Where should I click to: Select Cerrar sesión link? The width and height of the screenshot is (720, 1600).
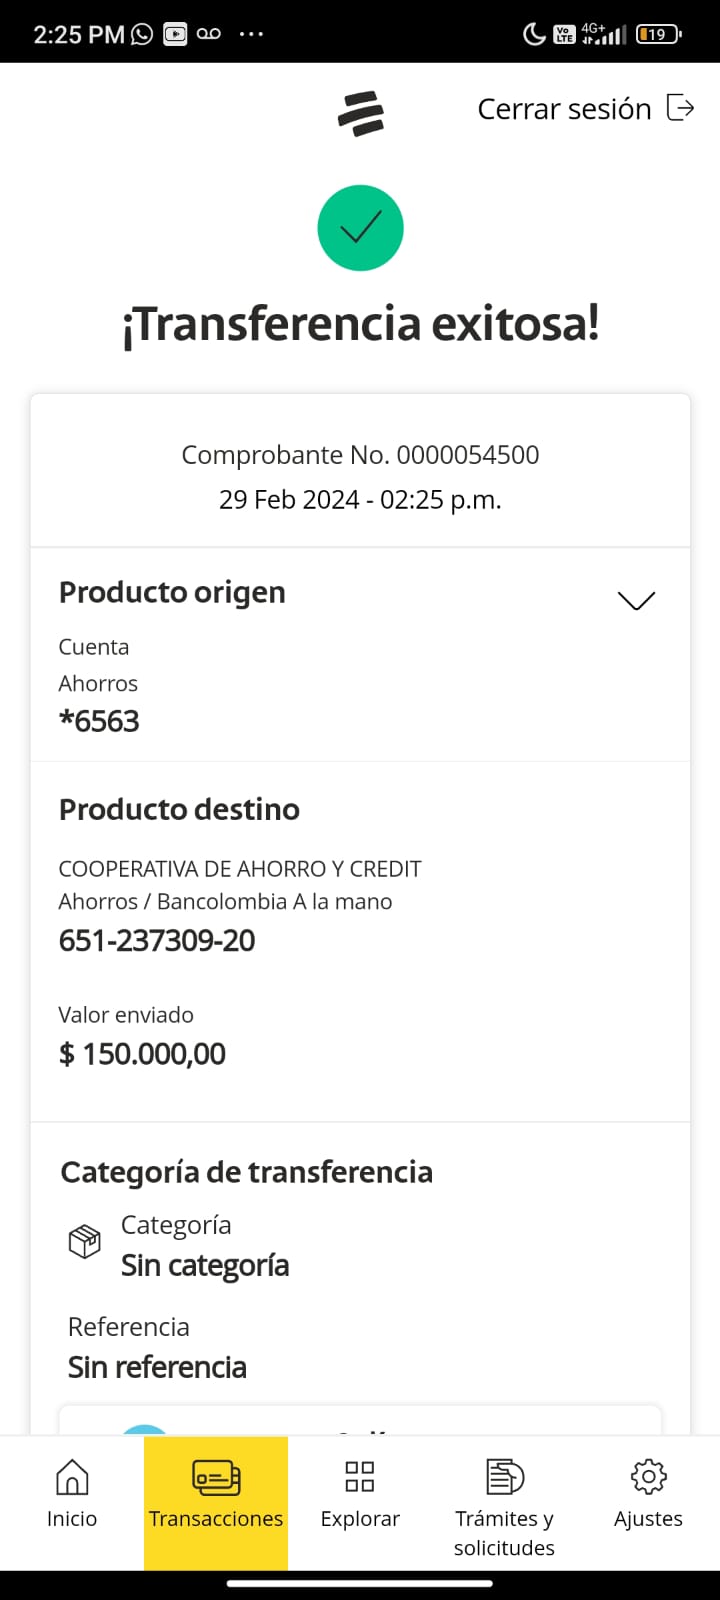564,109
